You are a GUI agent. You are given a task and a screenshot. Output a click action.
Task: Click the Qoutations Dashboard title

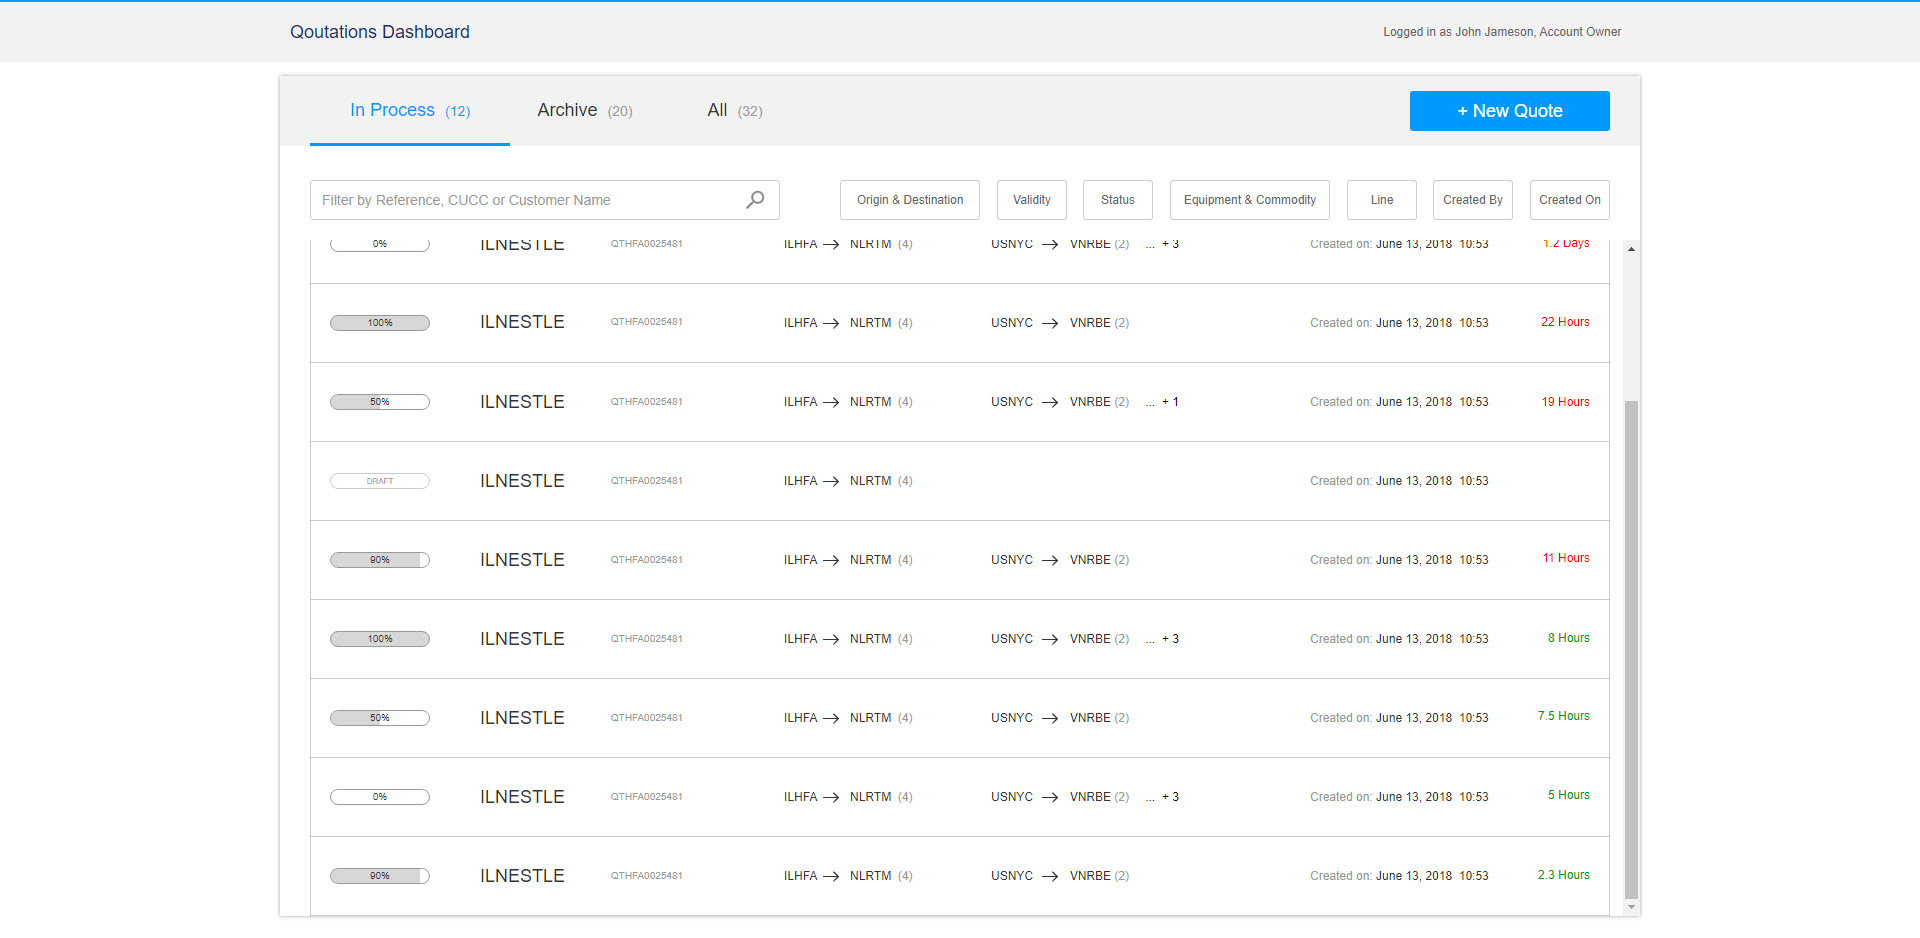(x=380, y=32)
